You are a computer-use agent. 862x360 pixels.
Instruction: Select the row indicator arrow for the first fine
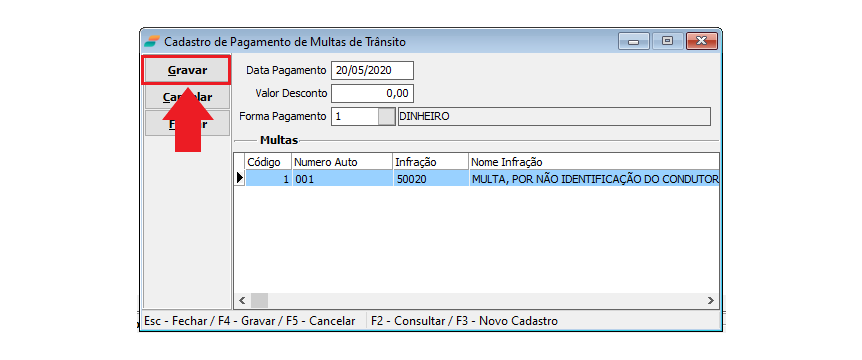(240, 178)
